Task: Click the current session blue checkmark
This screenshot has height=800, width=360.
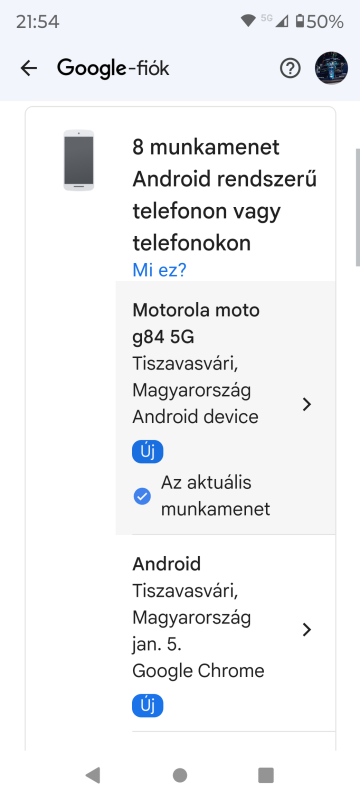Action: point(142,496)
